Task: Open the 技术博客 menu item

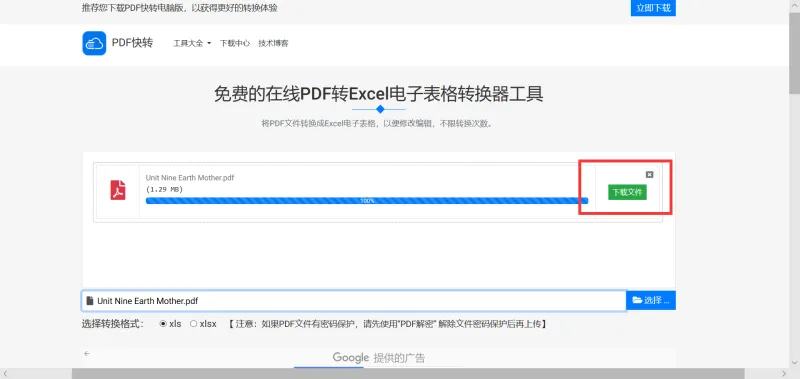Action: coord(273,43)
